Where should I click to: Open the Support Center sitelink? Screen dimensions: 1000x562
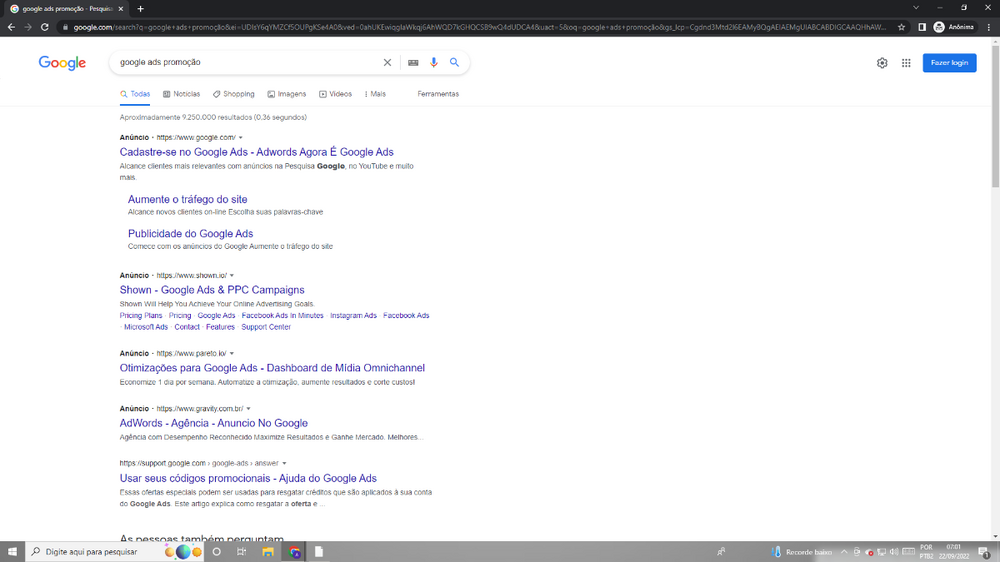click(x=266, y=327)
